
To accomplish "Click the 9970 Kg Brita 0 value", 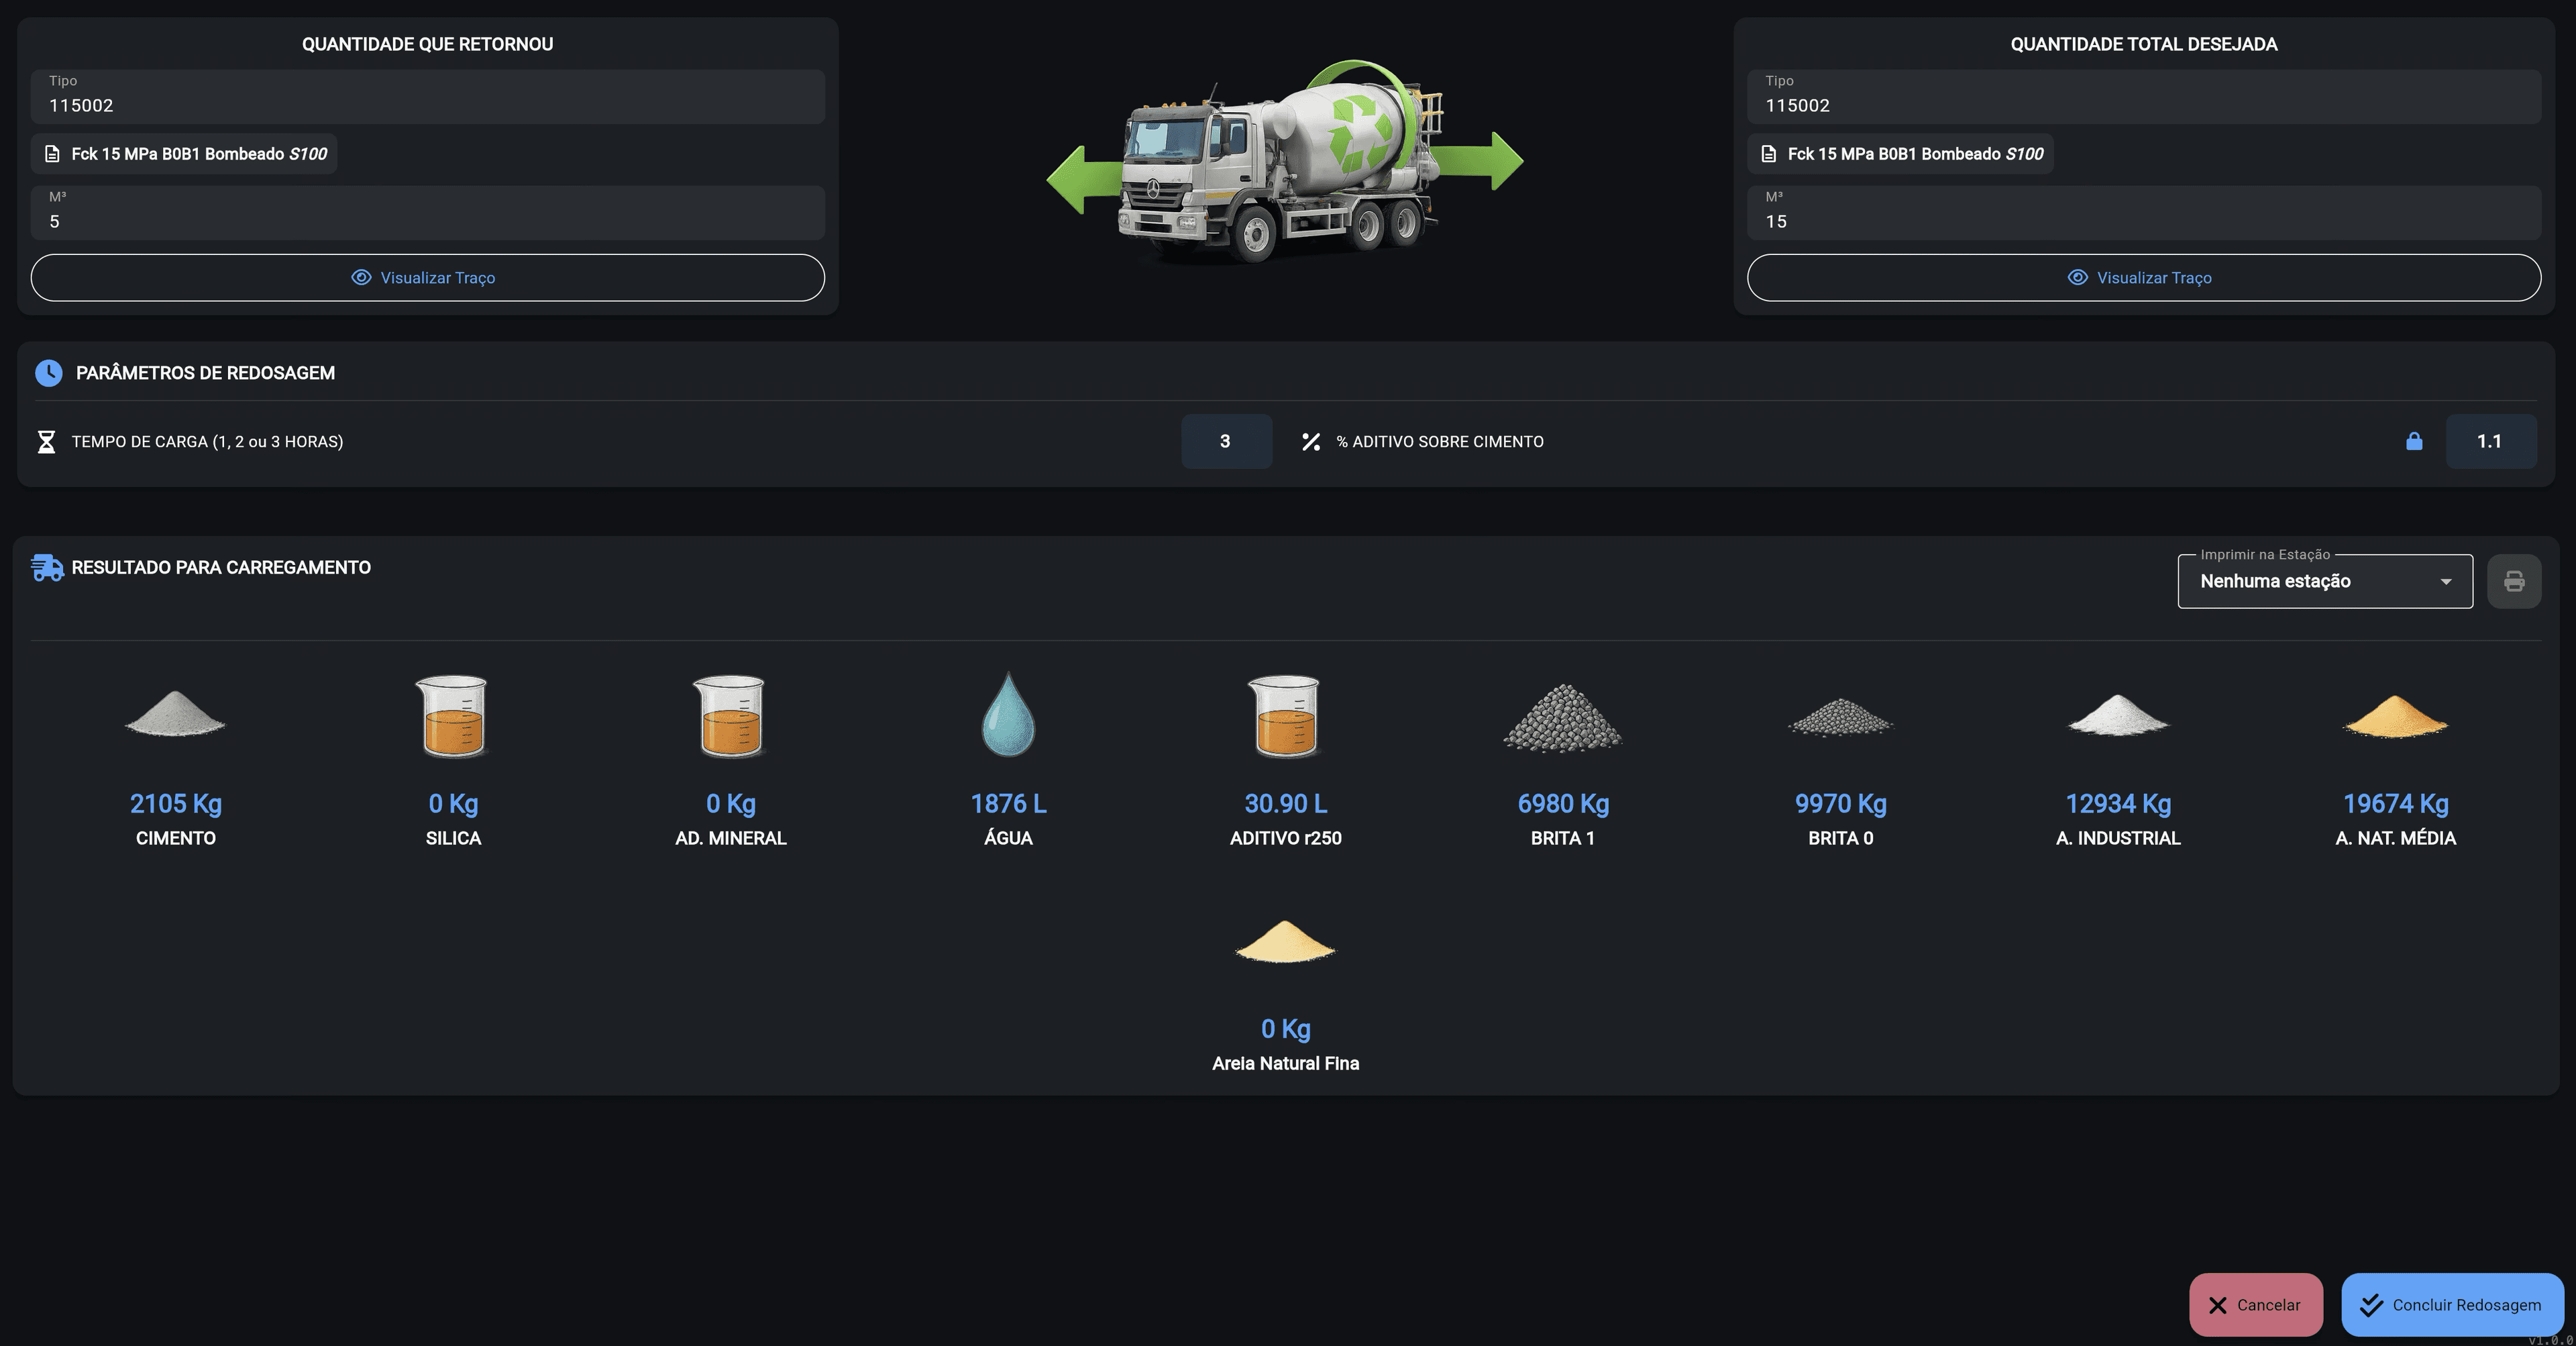I will (1840, 803).
